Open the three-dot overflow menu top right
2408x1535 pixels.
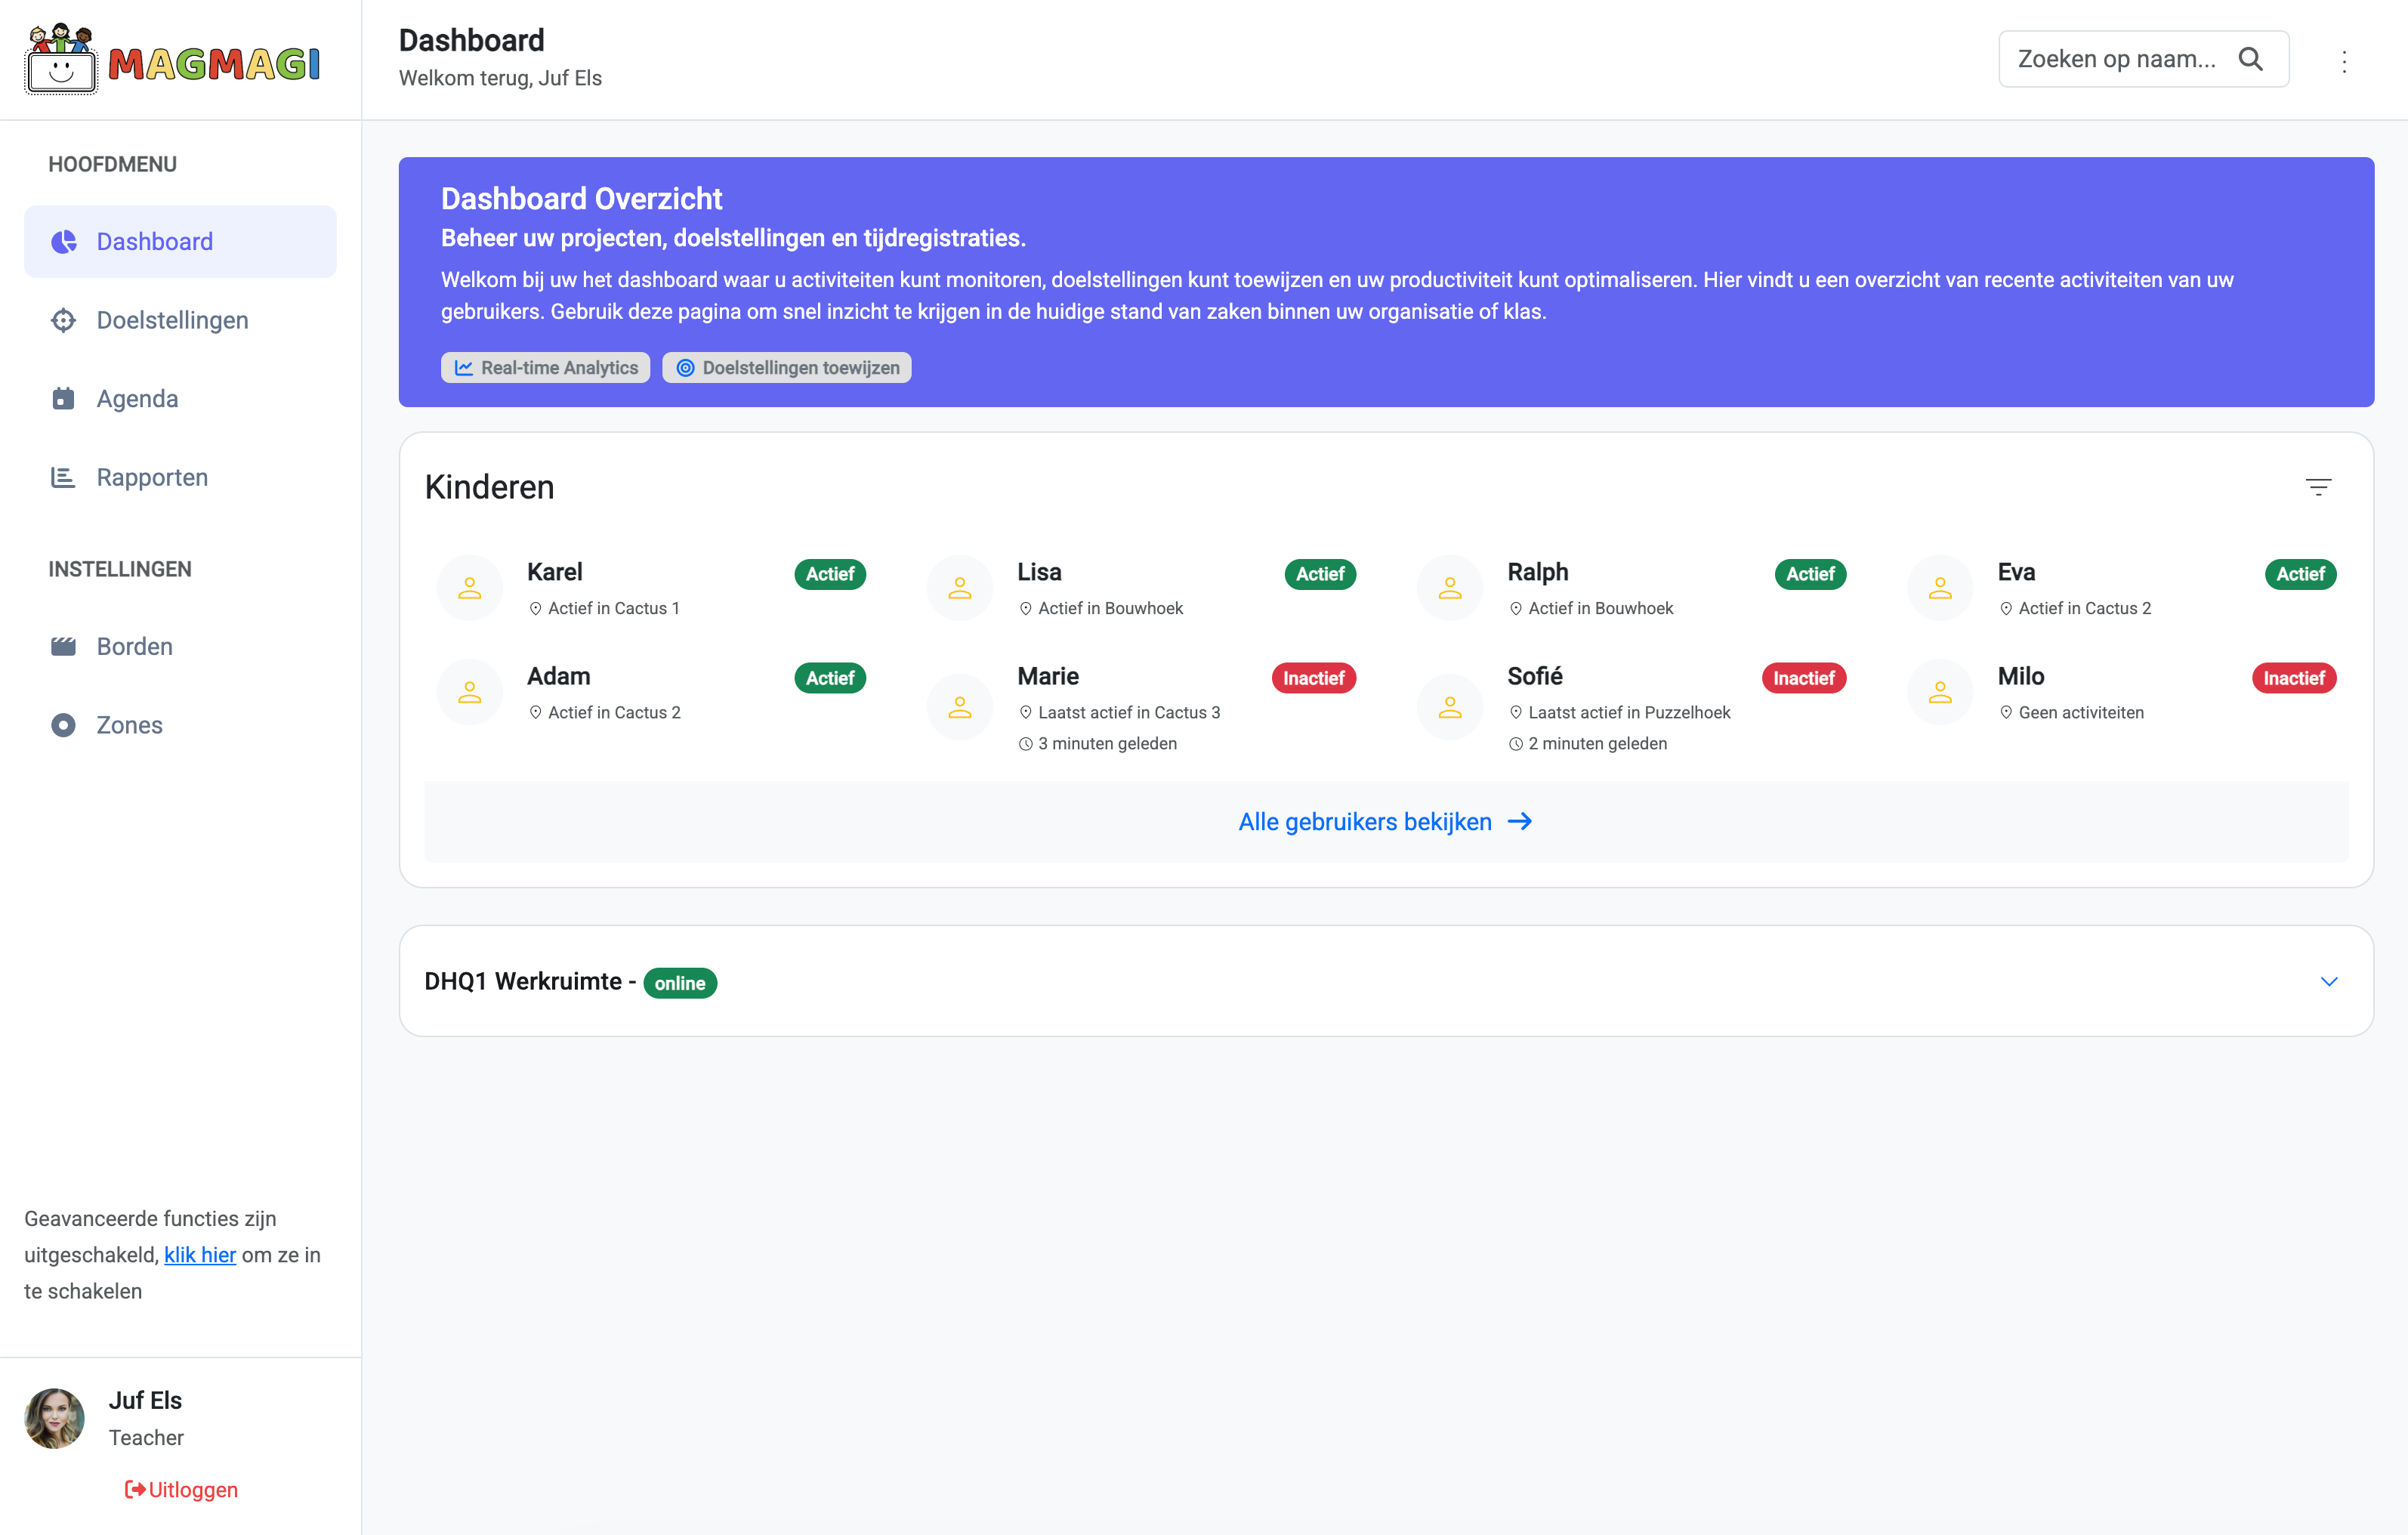point(2345,61)
